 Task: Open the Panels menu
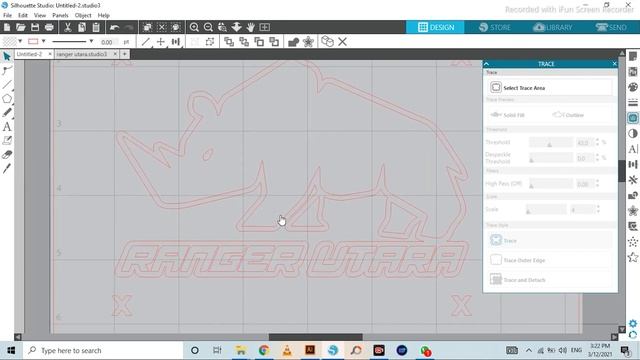[x=60, y=15]
